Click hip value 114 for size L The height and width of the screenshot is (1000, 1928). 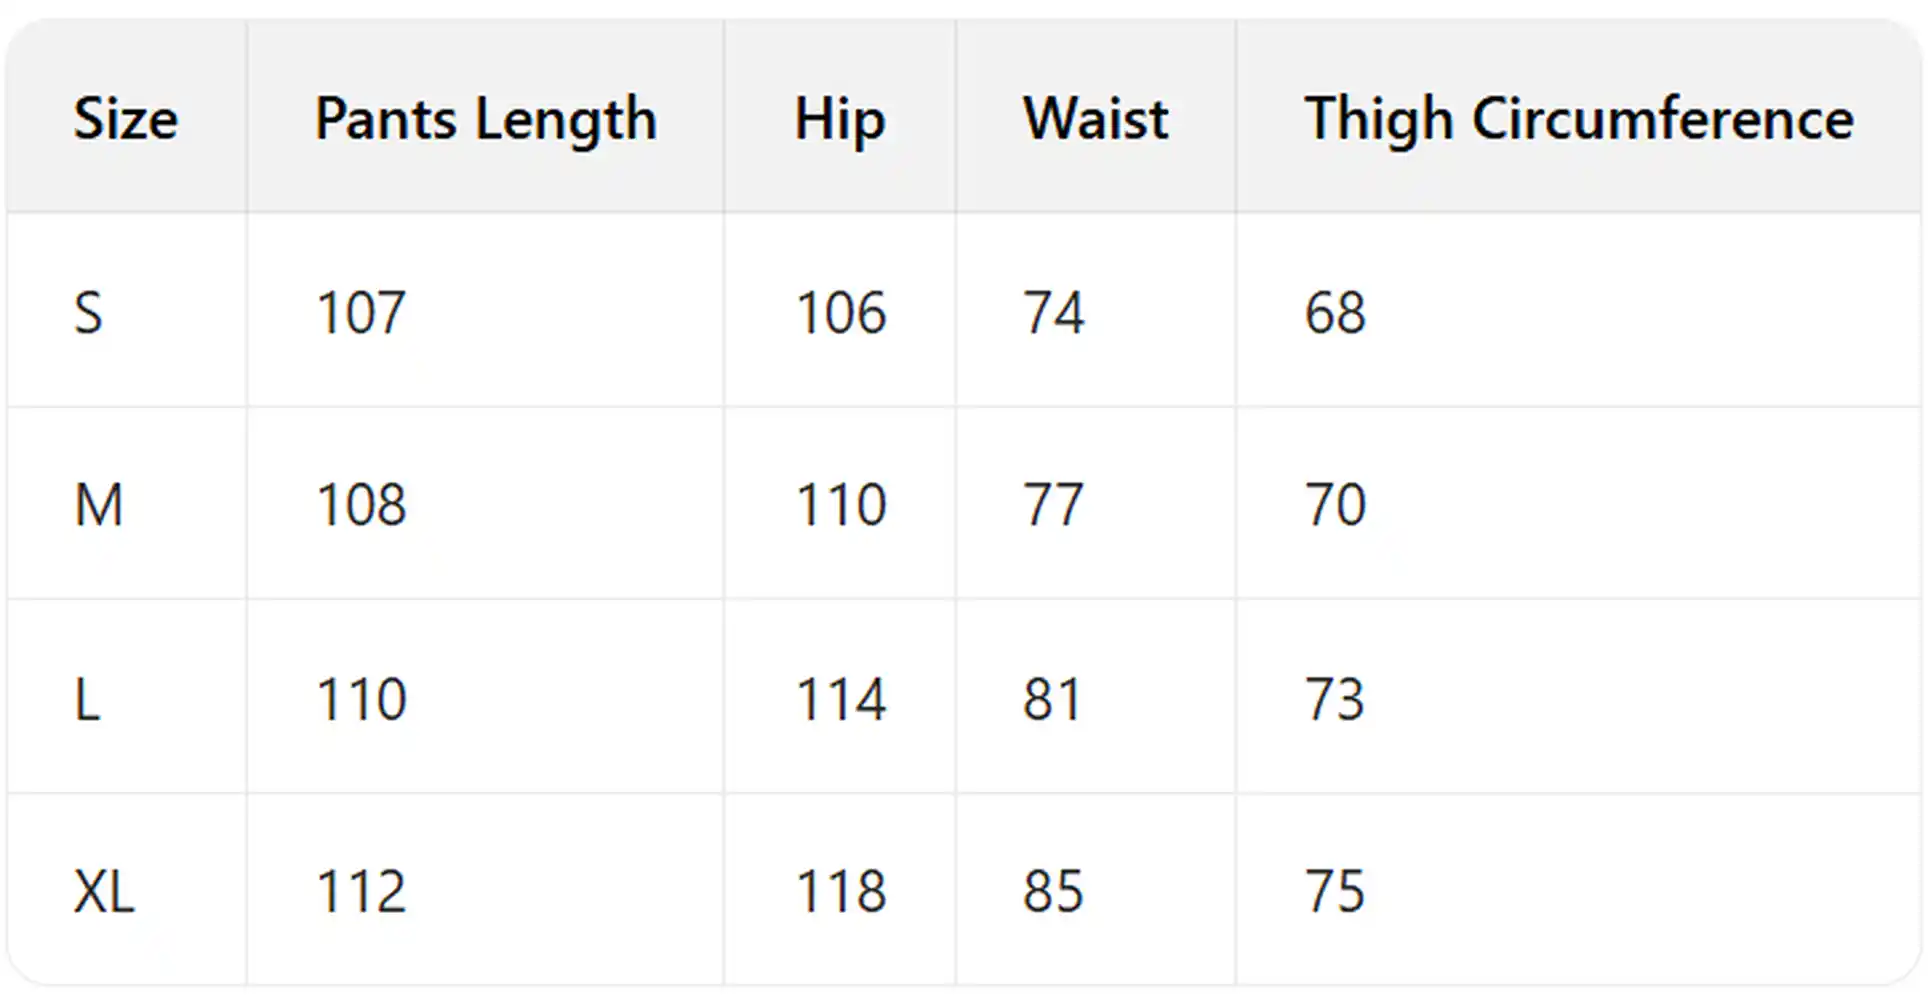(841, 698)
